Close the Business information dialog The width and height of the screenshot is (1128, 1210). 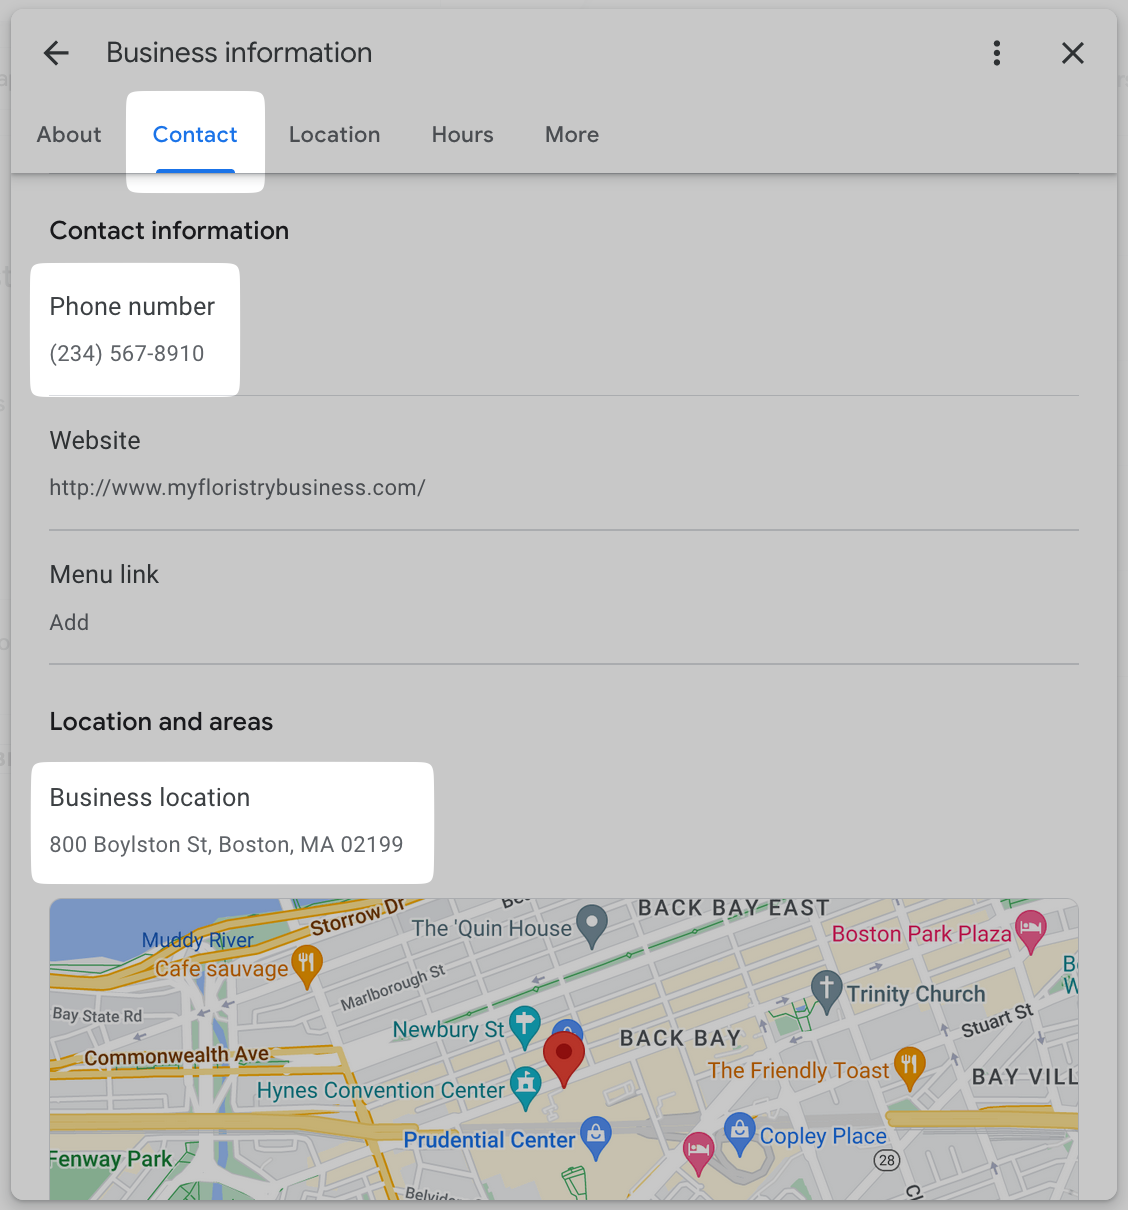pyautogui.click(x=1072, y=53)
